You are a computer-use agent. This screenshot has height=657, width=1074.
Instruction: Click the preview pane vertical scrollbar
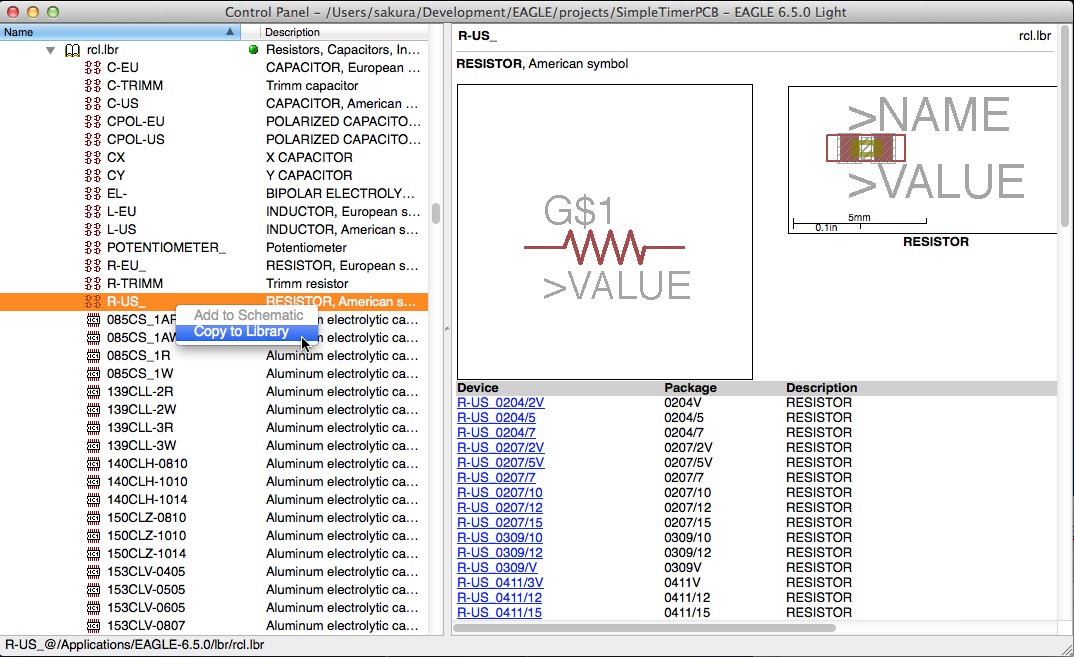pos(1065,127)
